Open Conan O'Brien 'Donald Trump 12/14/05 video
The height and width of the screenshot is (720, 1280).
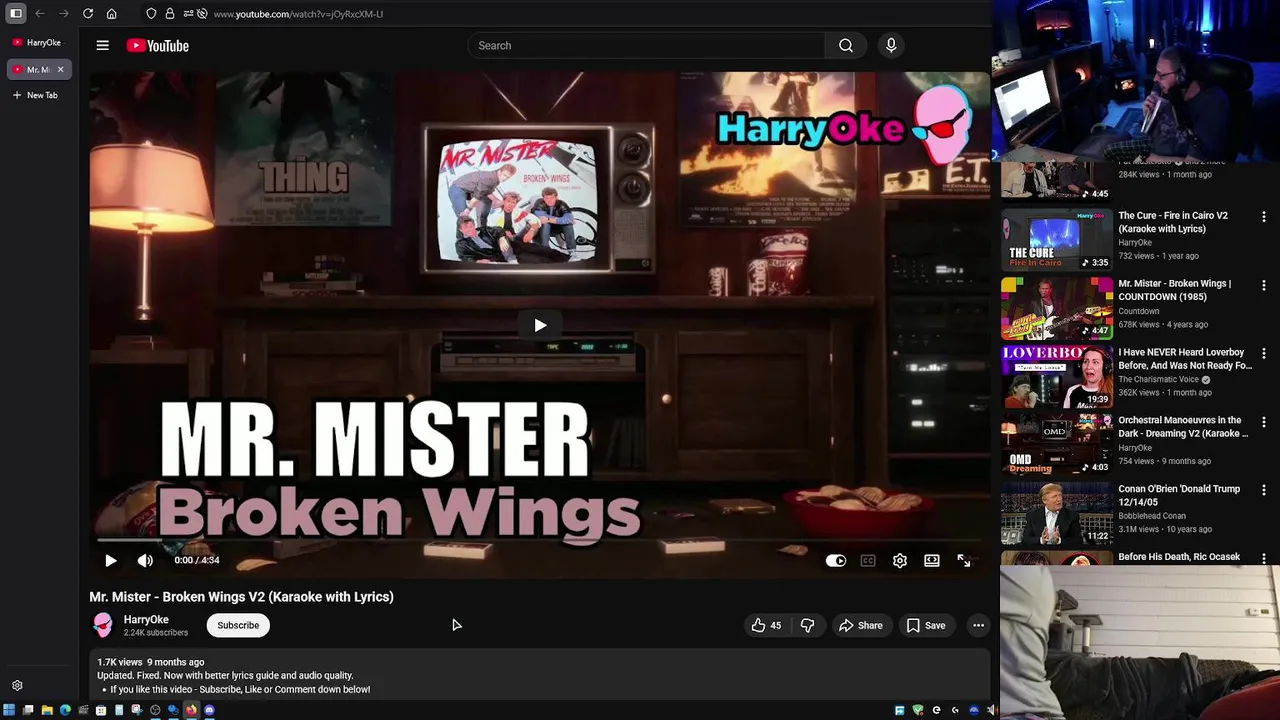tap(1179, 496)
